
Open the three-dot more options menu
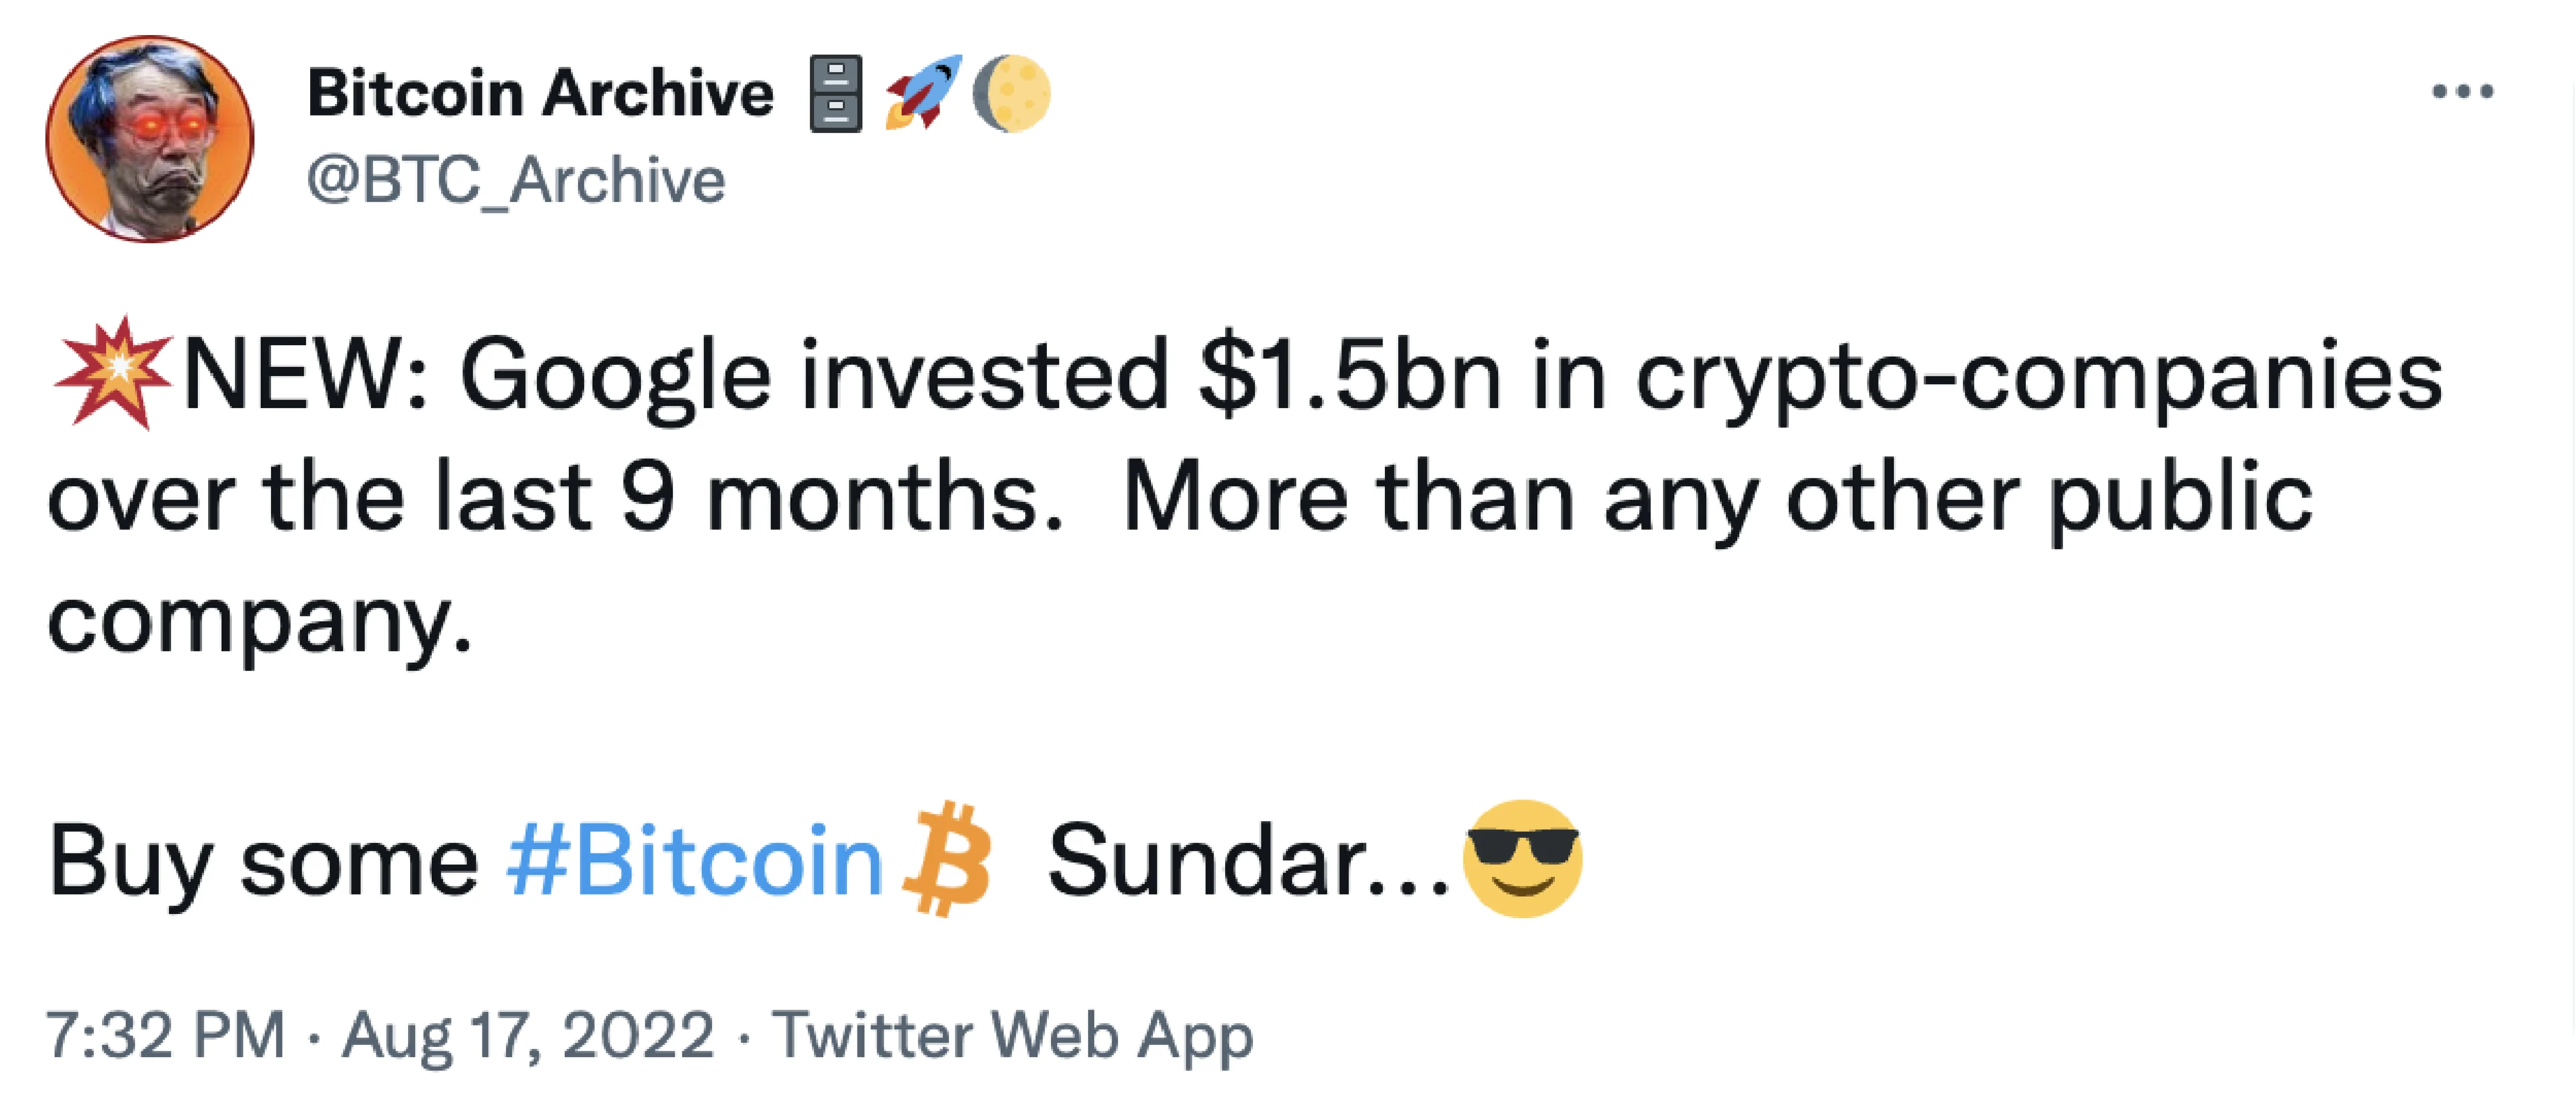[x=2462, y=93]
